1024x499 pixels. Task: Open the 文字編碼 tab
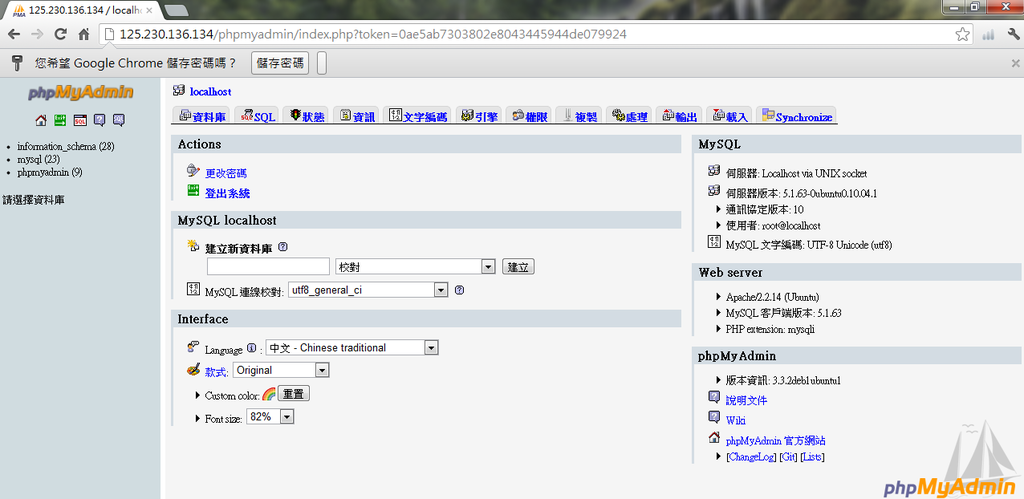coord(418,116)
